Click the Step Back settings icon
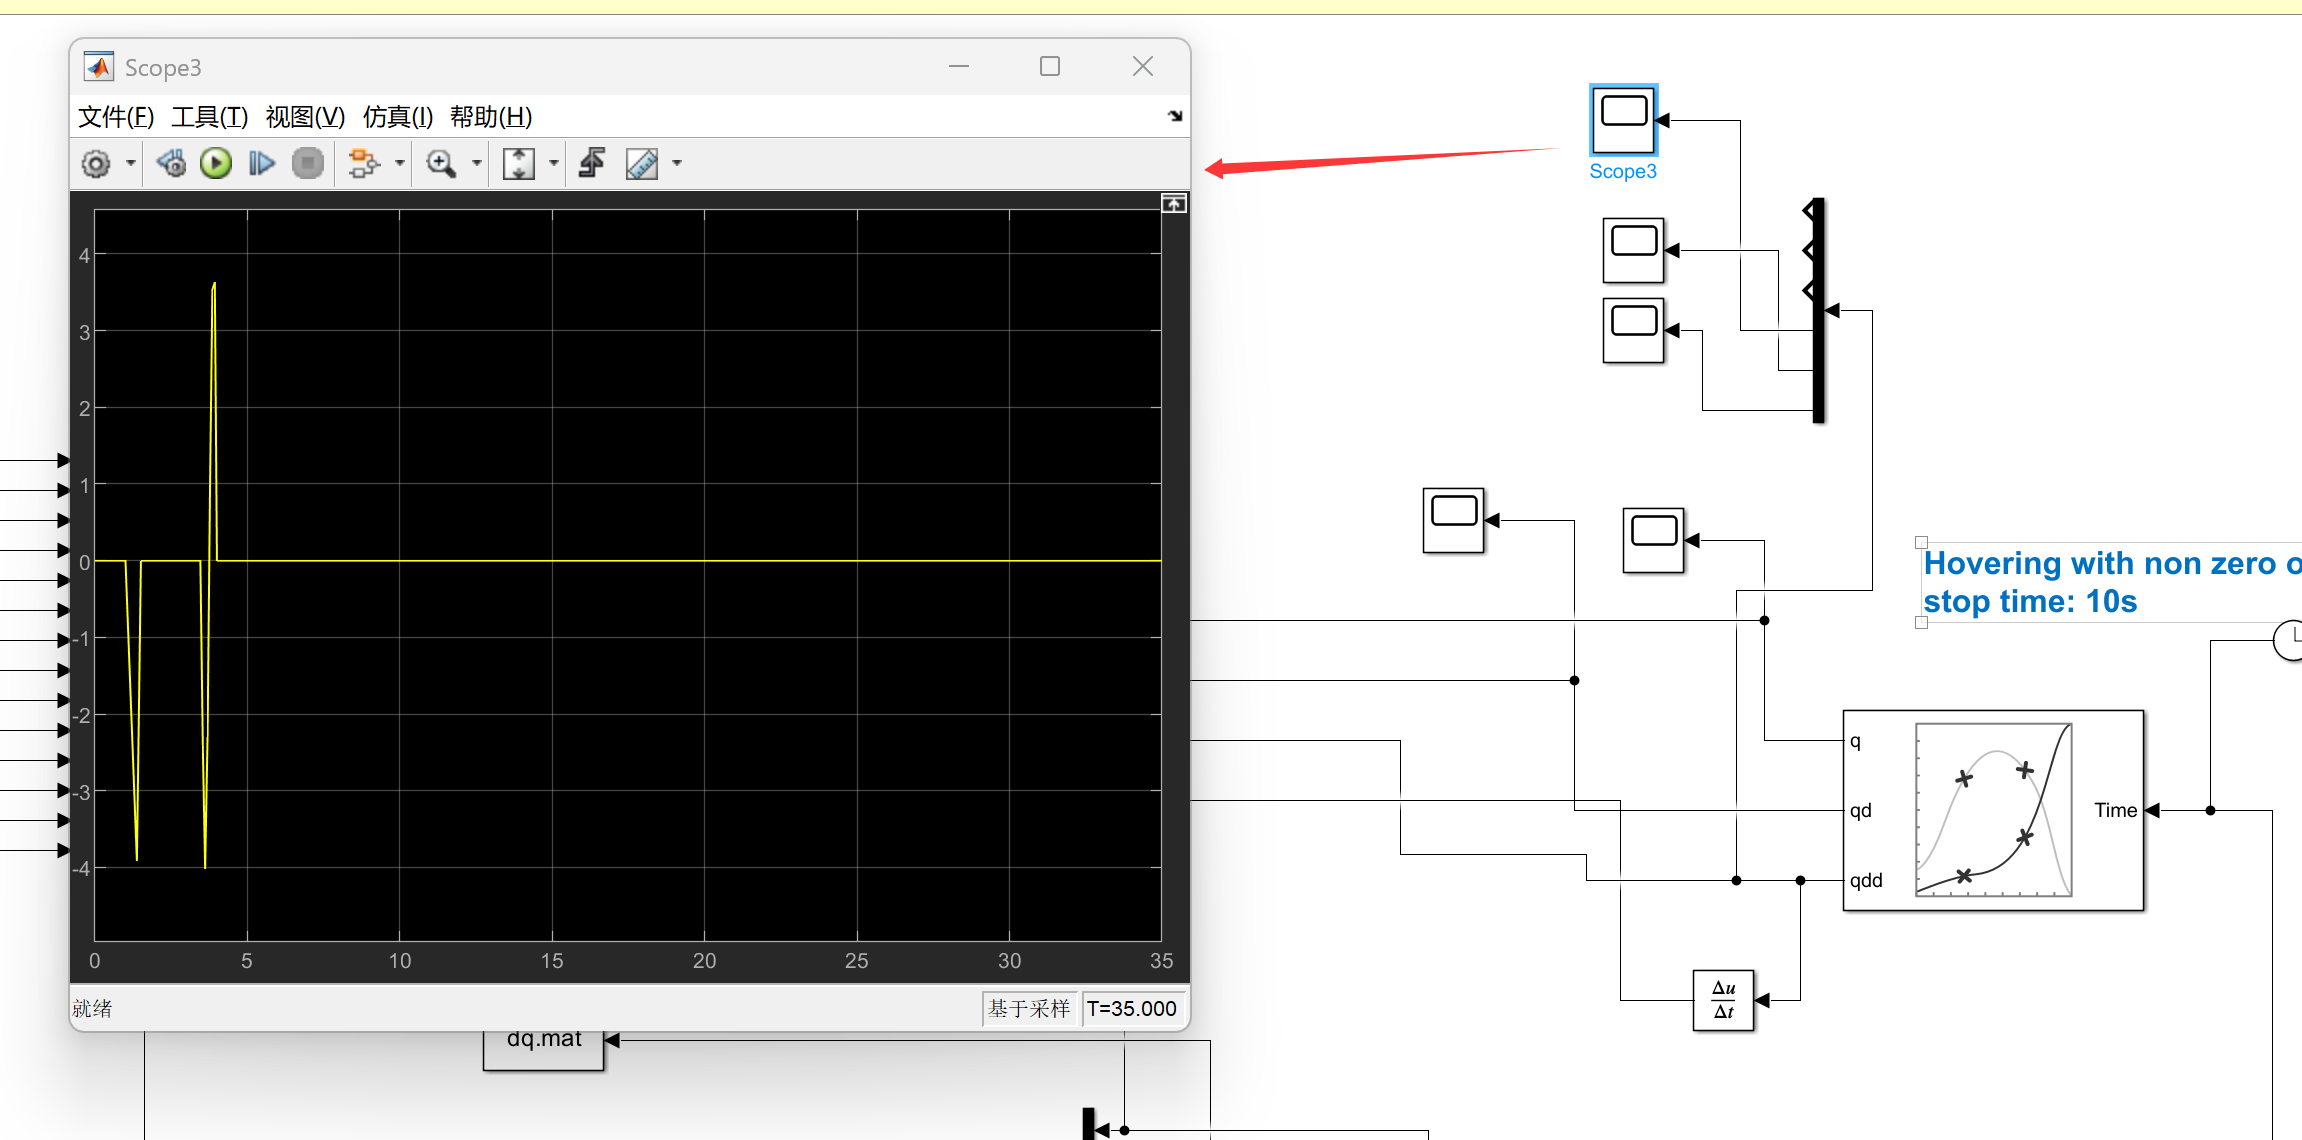The height and width of the screenshot is (1140, 2302). (171, 163)
